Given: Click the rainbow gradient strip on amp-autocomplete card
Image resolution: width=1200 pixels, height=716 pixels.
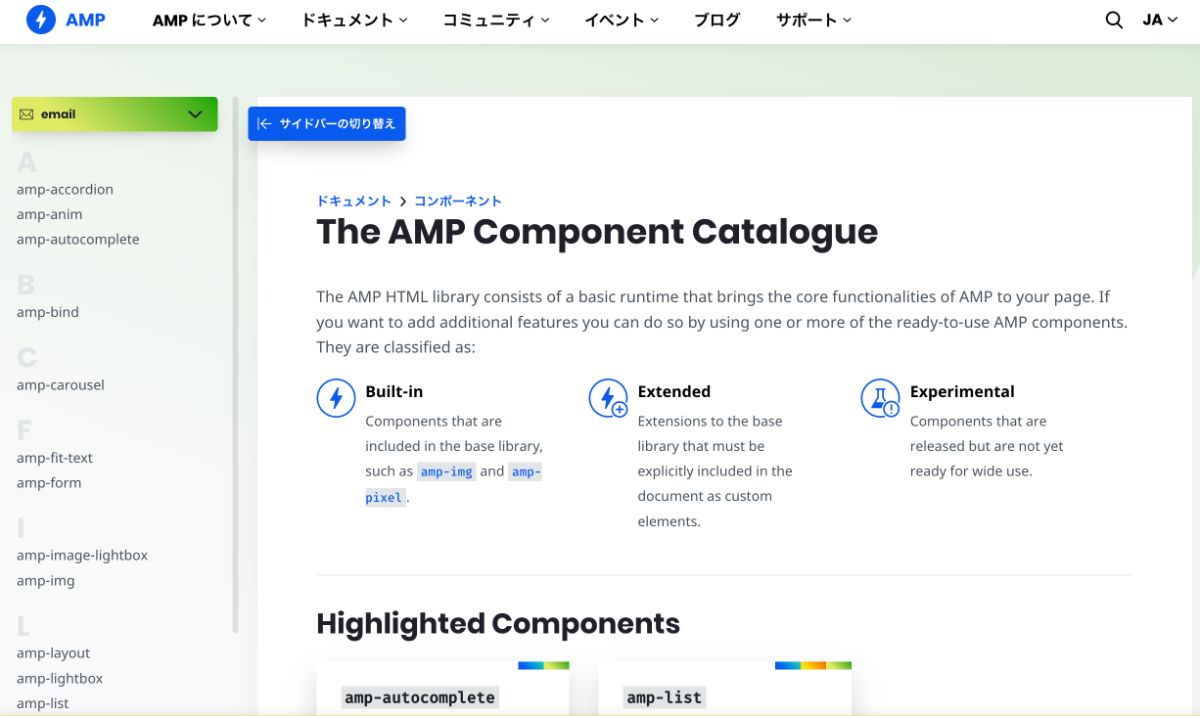Looking at the screenshot, I should click(544, 664).
